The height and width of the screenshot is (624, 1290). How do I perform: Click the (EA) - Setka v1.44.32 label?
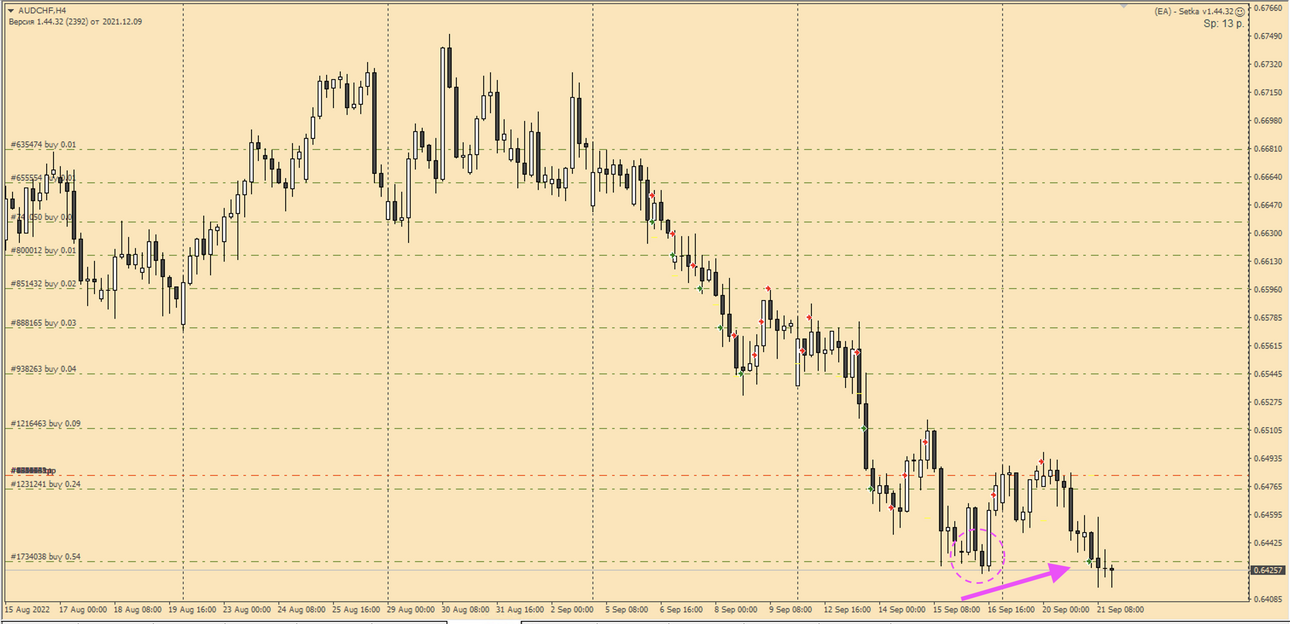[1193, 11]
